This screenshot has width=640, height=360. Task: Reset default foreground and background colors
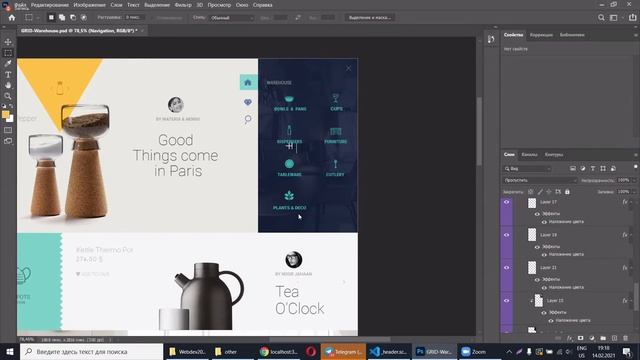point(4,107)
